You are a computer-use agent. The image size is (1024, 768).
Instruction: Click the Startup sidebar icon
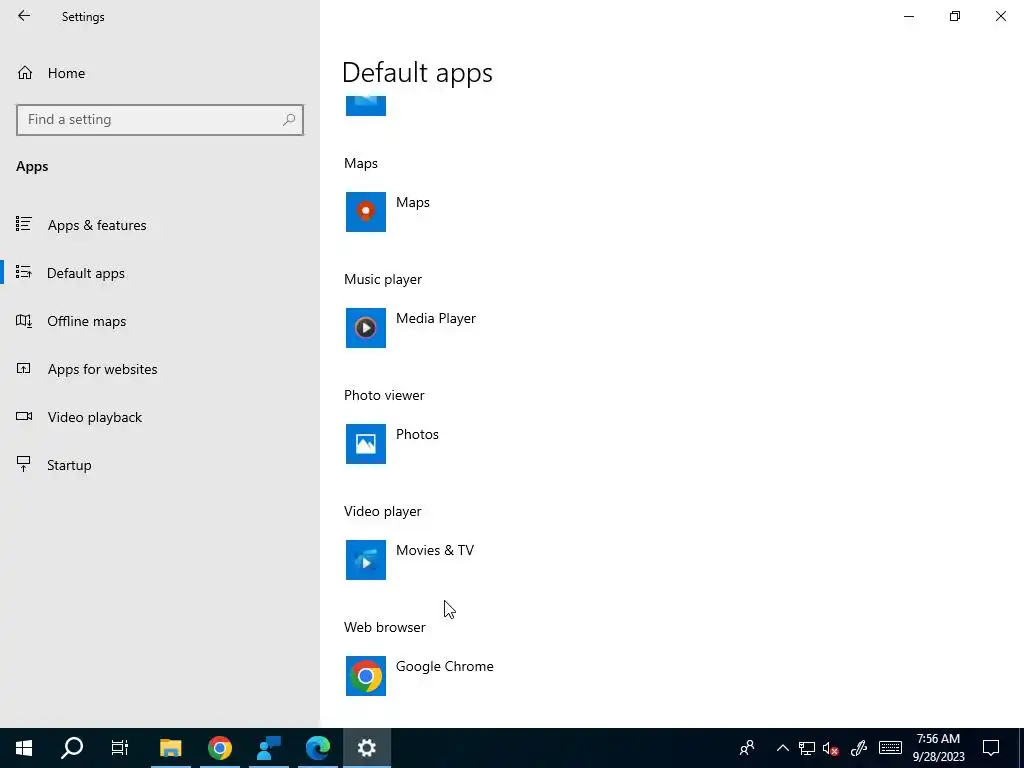coord(24,464)
